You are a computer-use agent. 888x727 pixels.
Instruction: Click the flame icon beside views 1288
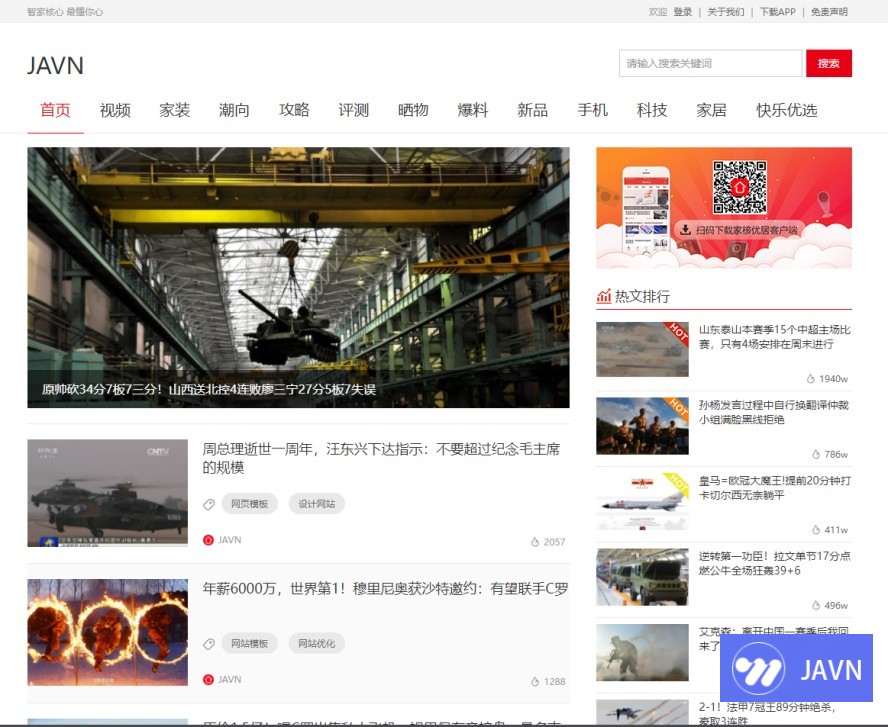(x=535, y=682)
